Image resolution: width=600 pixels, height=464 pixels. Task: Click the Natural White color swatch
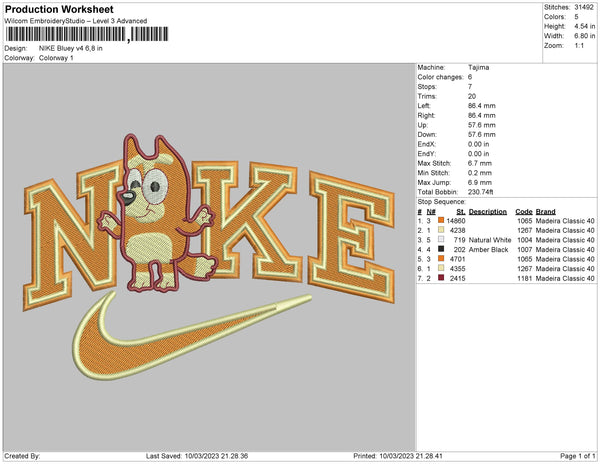pos(441,239)
